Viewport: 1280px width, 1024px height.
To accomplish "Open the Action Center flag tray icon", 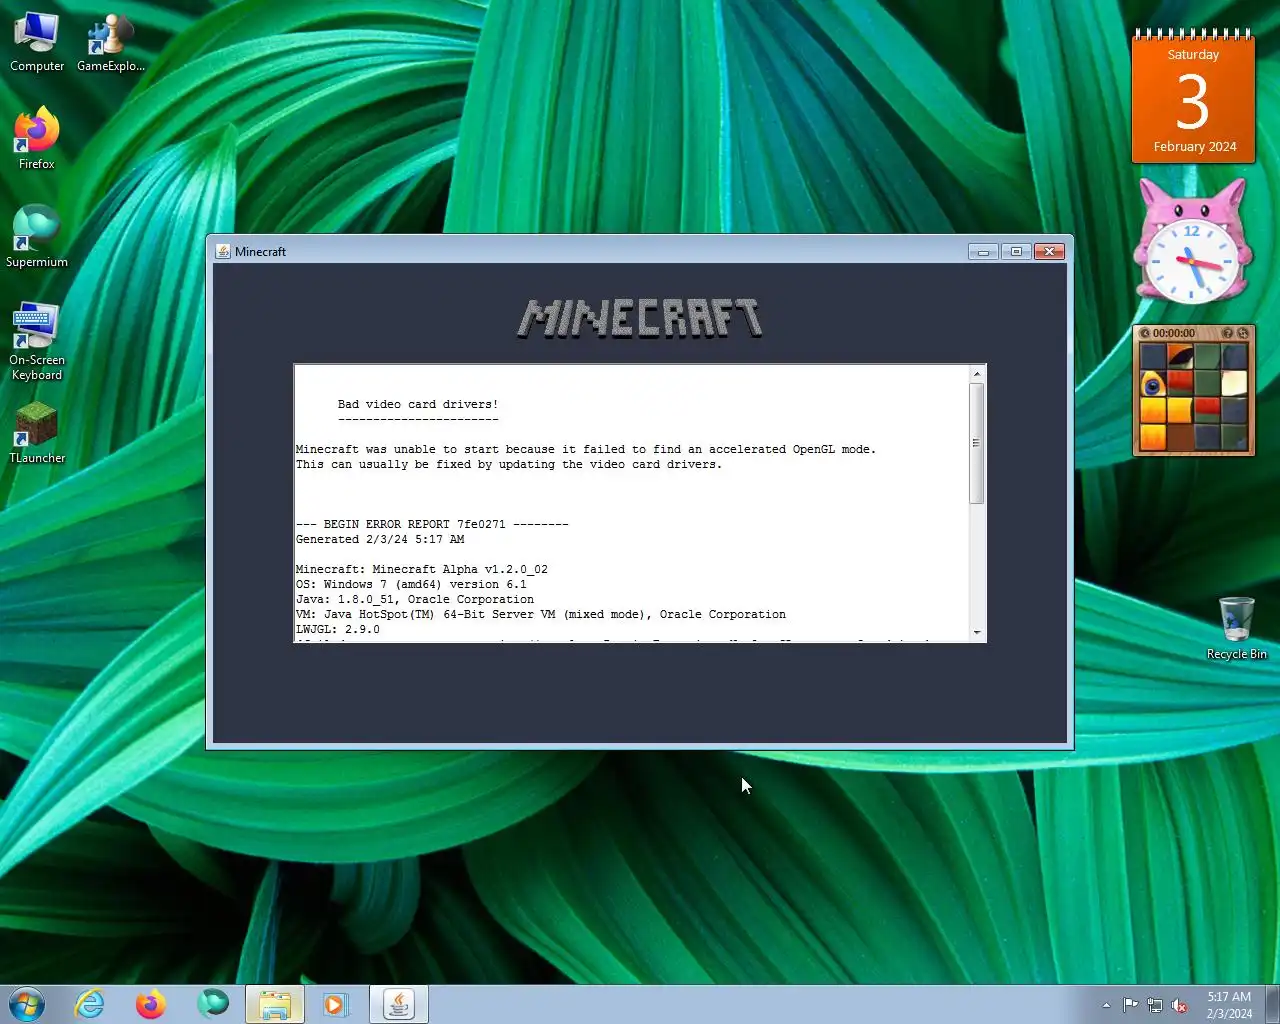I will click(x=1130, y=1005).
